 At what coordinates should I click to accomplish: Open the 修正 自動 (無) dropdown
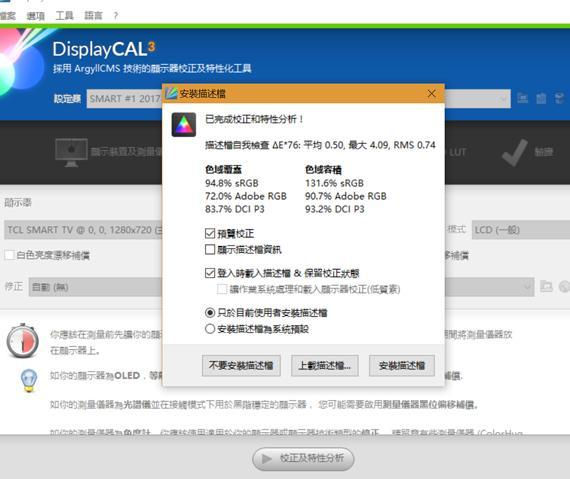pyautogui.click(x=281, y=287)
